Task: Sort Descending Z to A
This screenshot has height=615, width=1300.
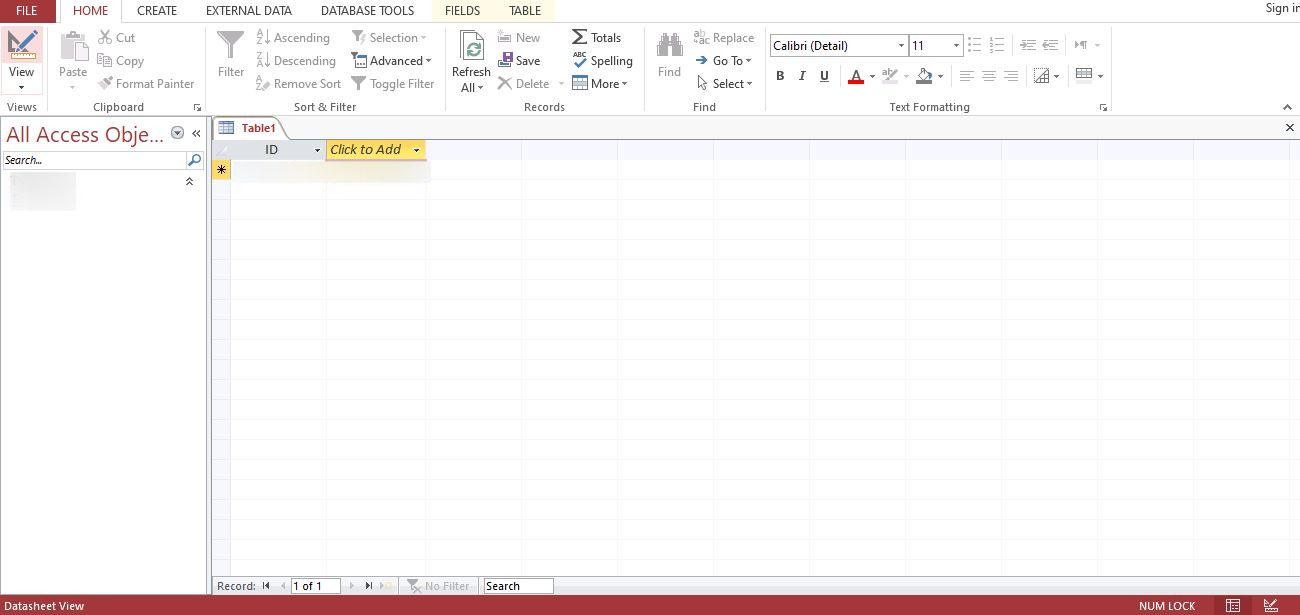Action: coord(296,60)
